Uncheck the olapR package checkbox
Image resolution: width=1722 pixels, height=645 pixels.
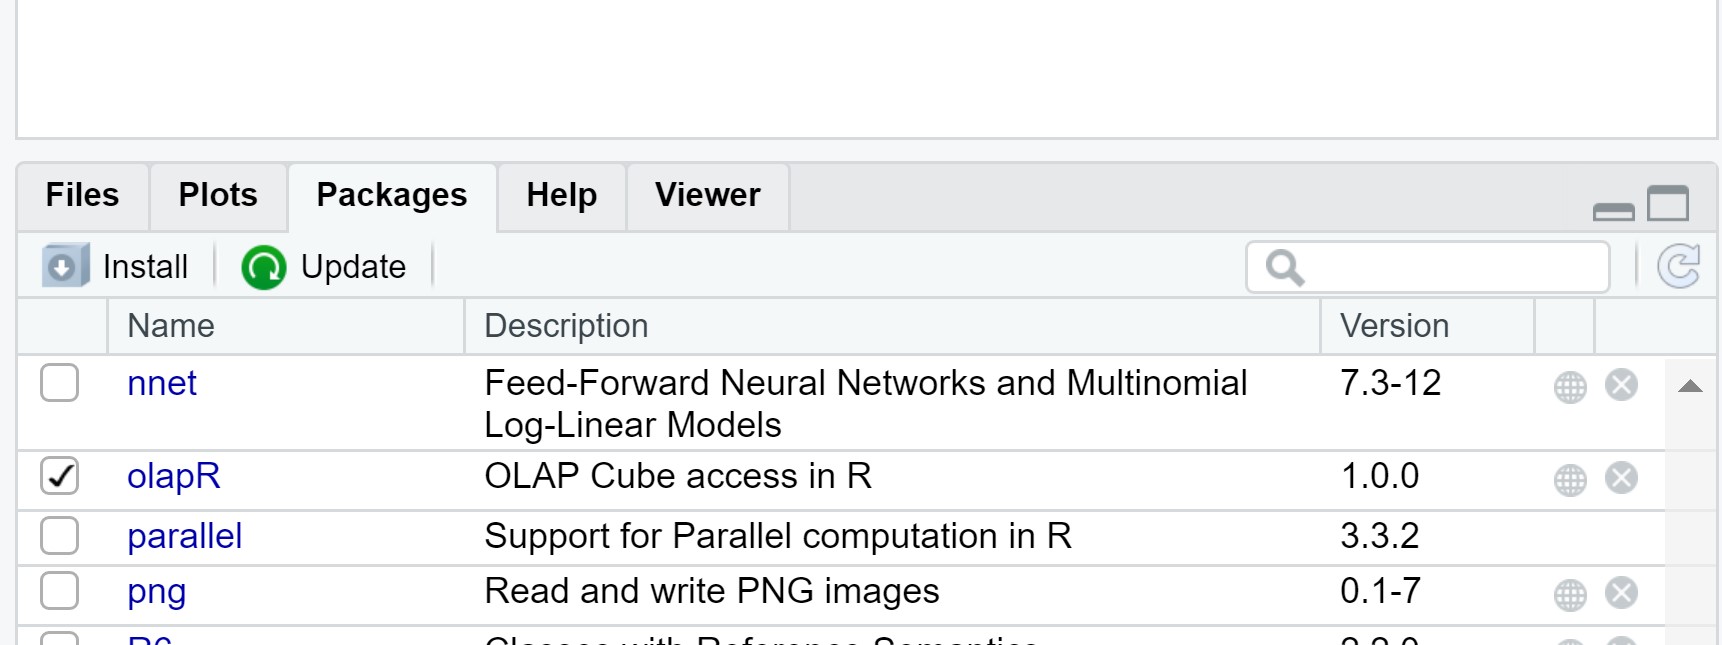click(59, 476)
